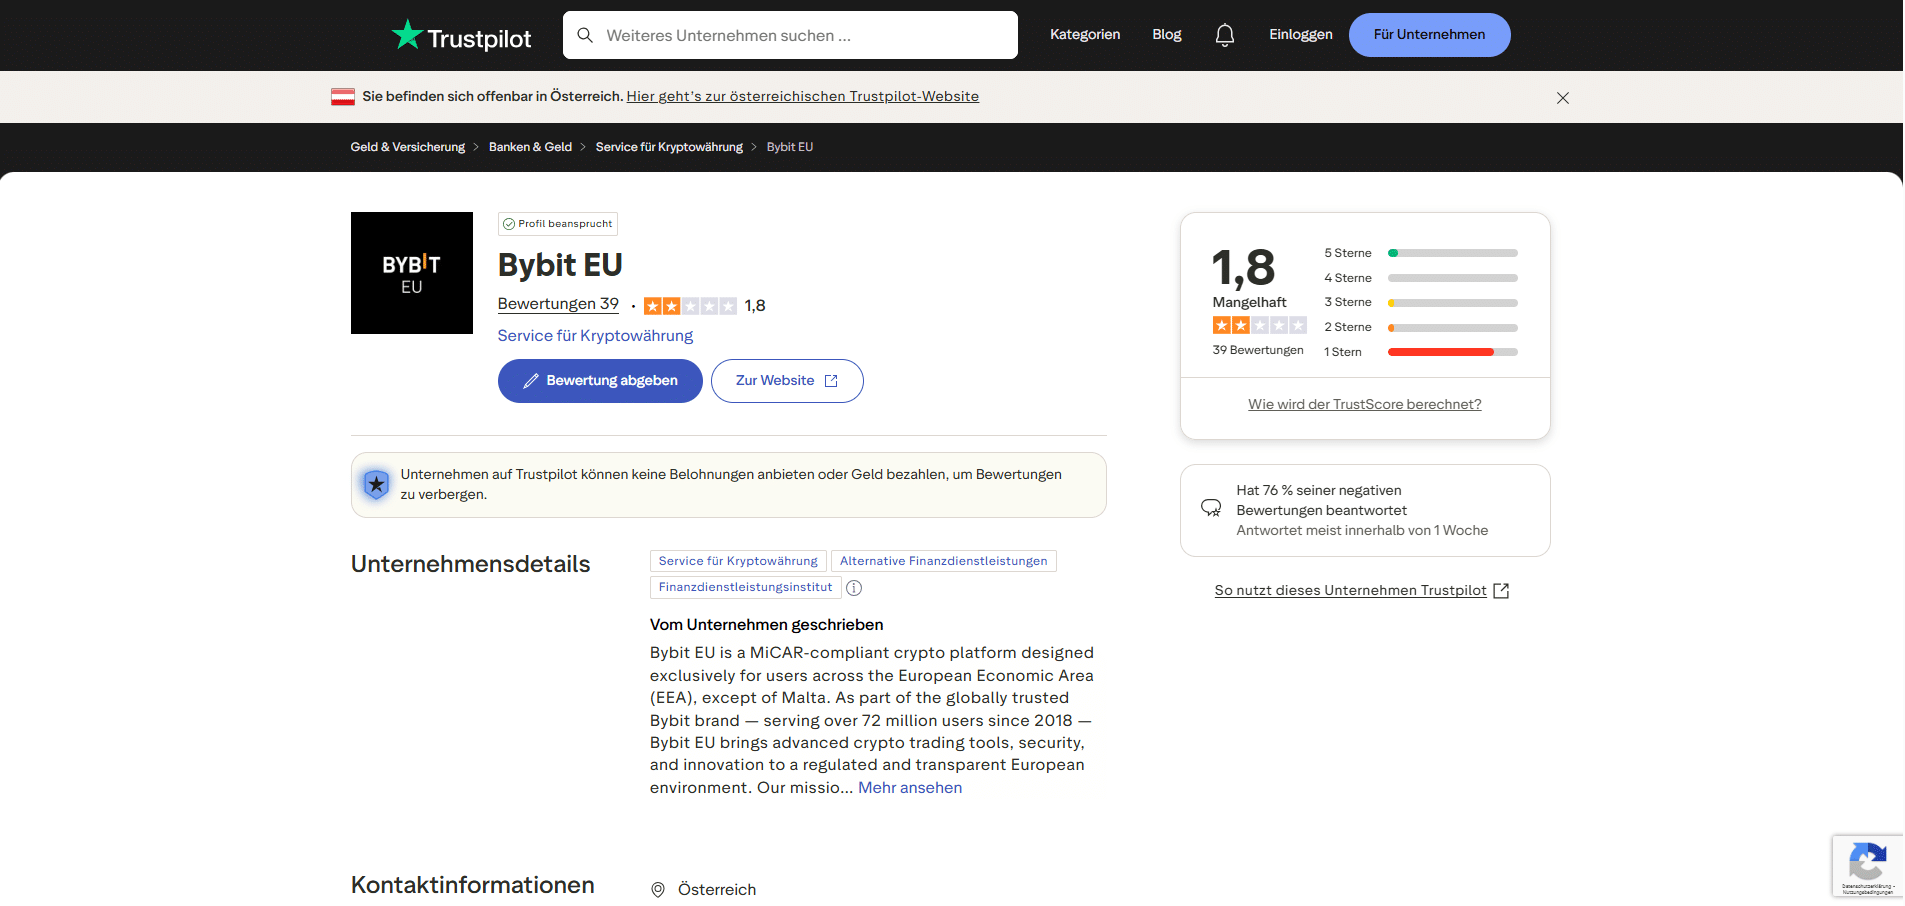Open the Kategorien menu
The width and height of the screenshot is (1905, 906).
coord(1085,35)
